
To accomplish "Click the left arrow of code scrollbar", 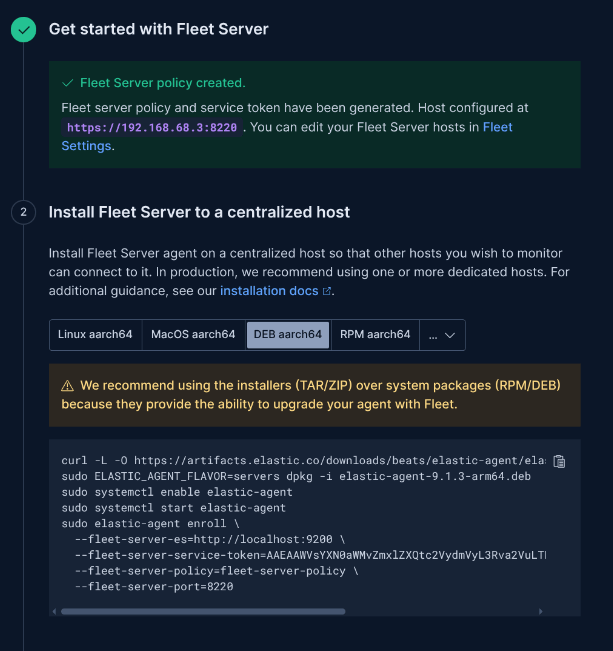I will 54,611.
